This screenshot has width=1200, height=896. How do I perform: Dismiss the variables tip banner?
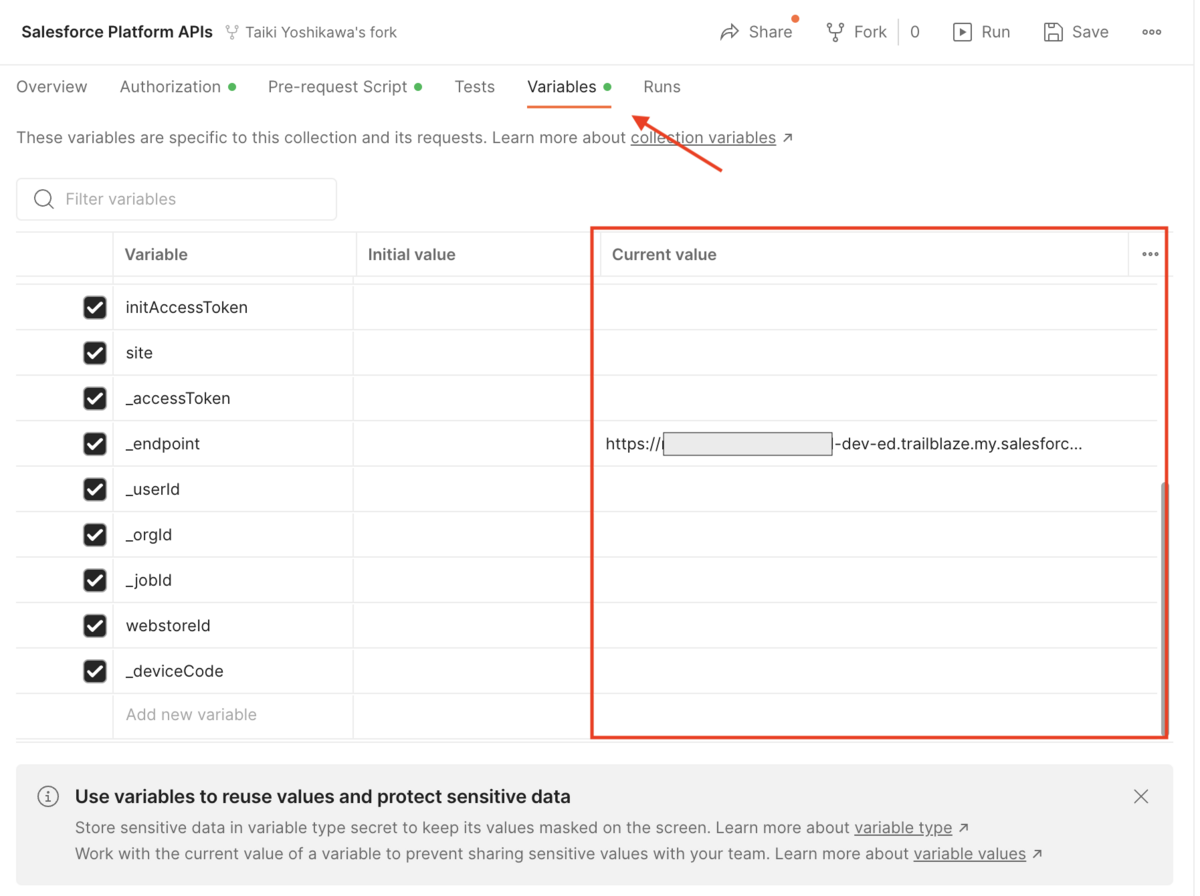pyautogui.click(x=1141, y=797)
